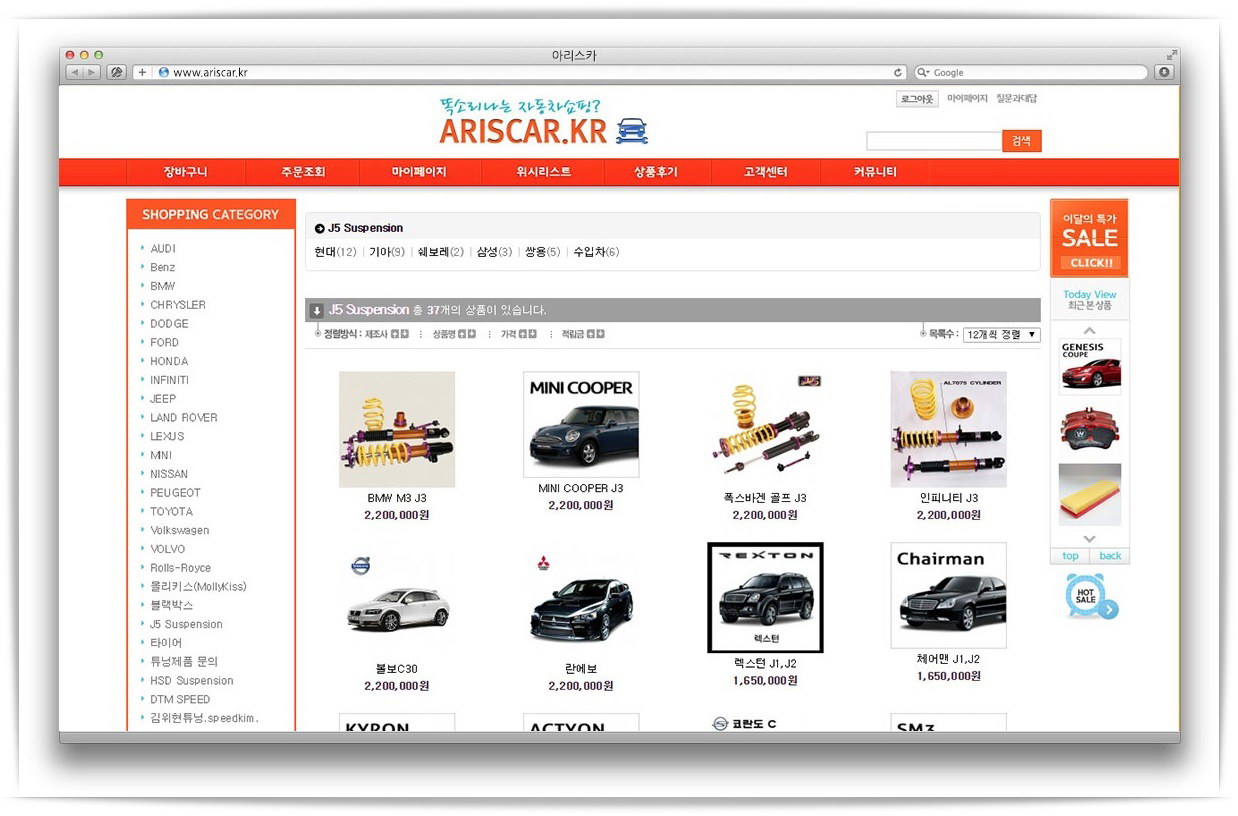Open the MINI COOPER J3 product image
1238x816 pixels.
581,425
